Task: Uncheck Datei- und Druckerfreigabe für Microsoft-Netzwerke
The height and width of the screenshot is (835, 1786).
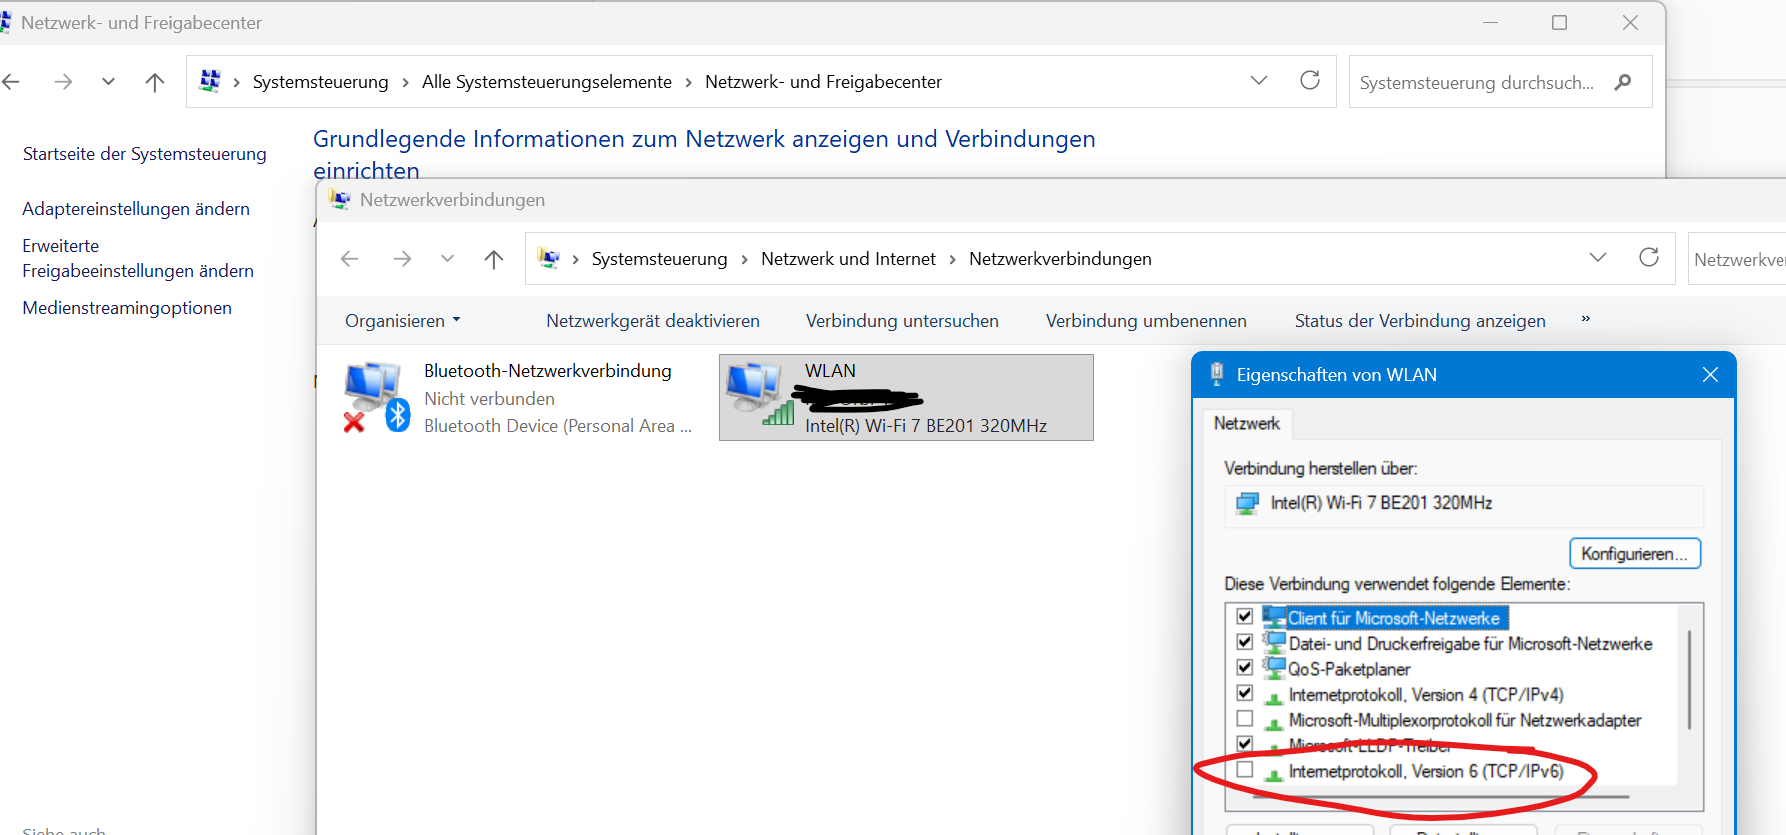Action: pyautogui.click(x=1245, y=642)
